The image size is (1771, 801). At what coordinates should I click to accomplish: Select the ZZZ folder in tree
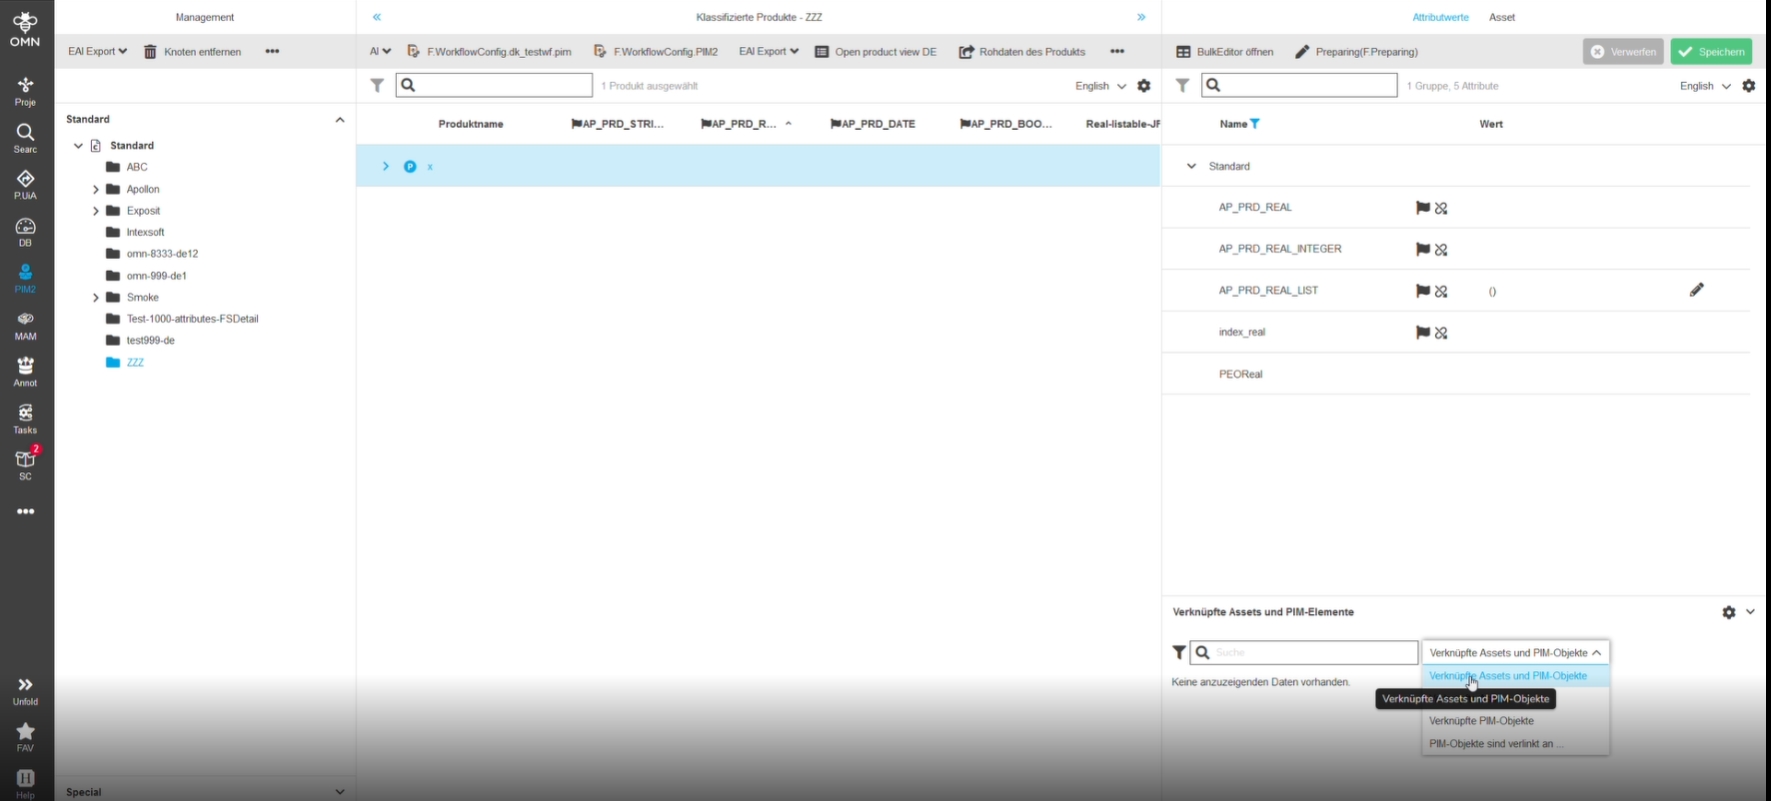pos(125,363)
